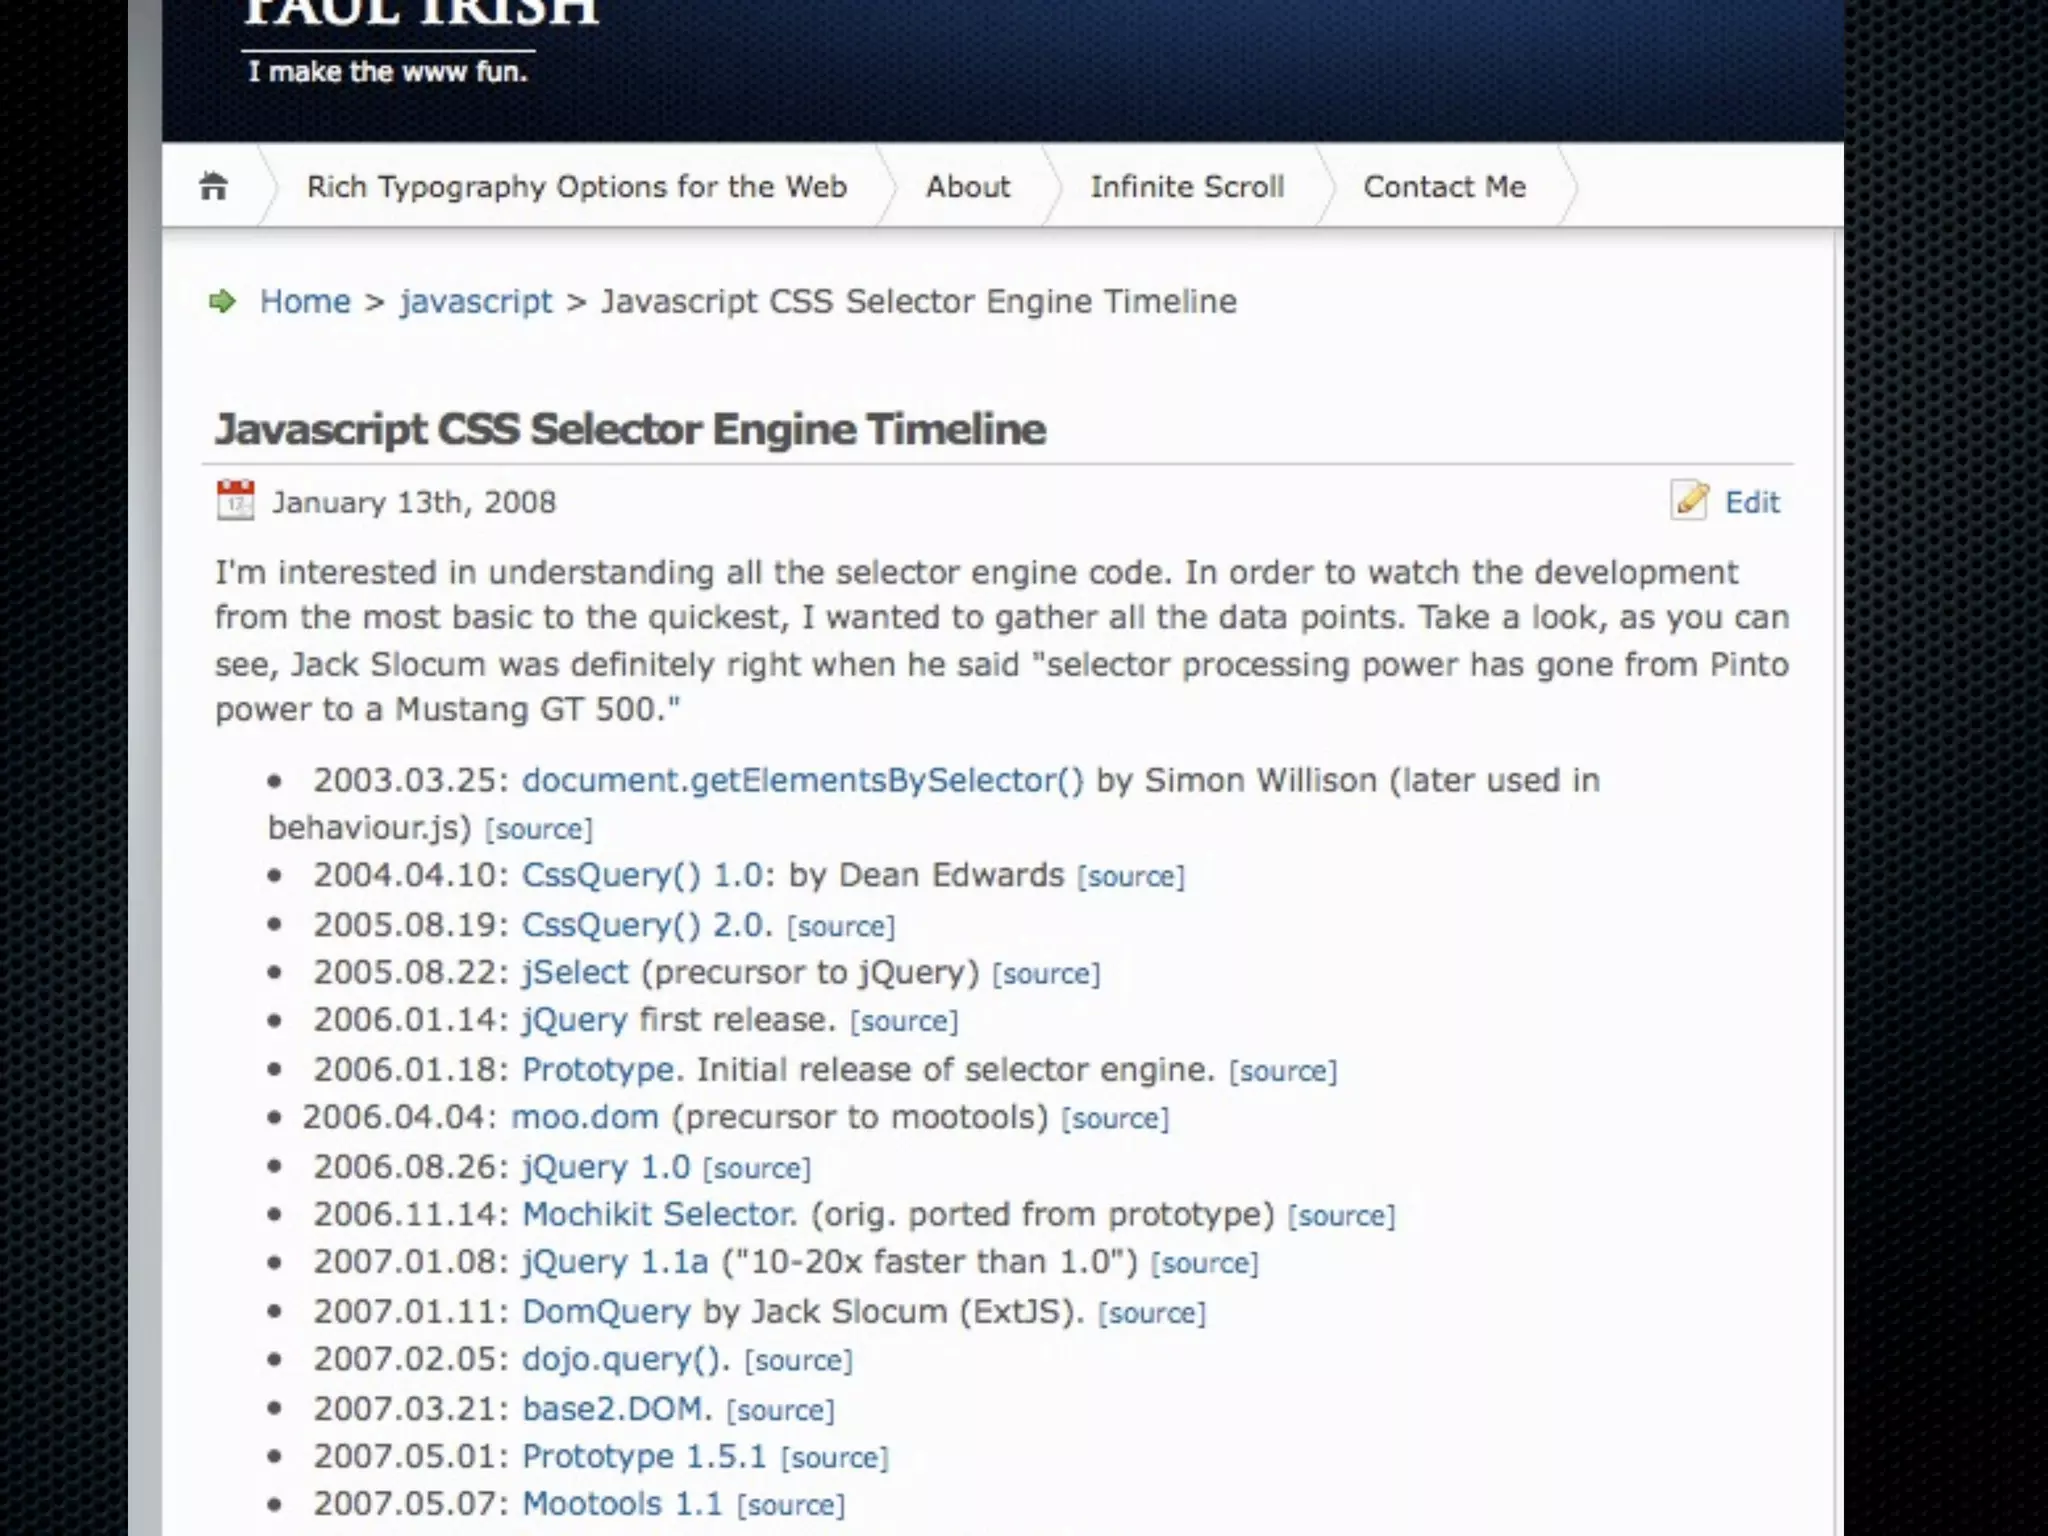Click Javascript CSS Selector Engine Timeline heading
The height and width of the screenshot is (1536, 2048).
tap(630, 429)
